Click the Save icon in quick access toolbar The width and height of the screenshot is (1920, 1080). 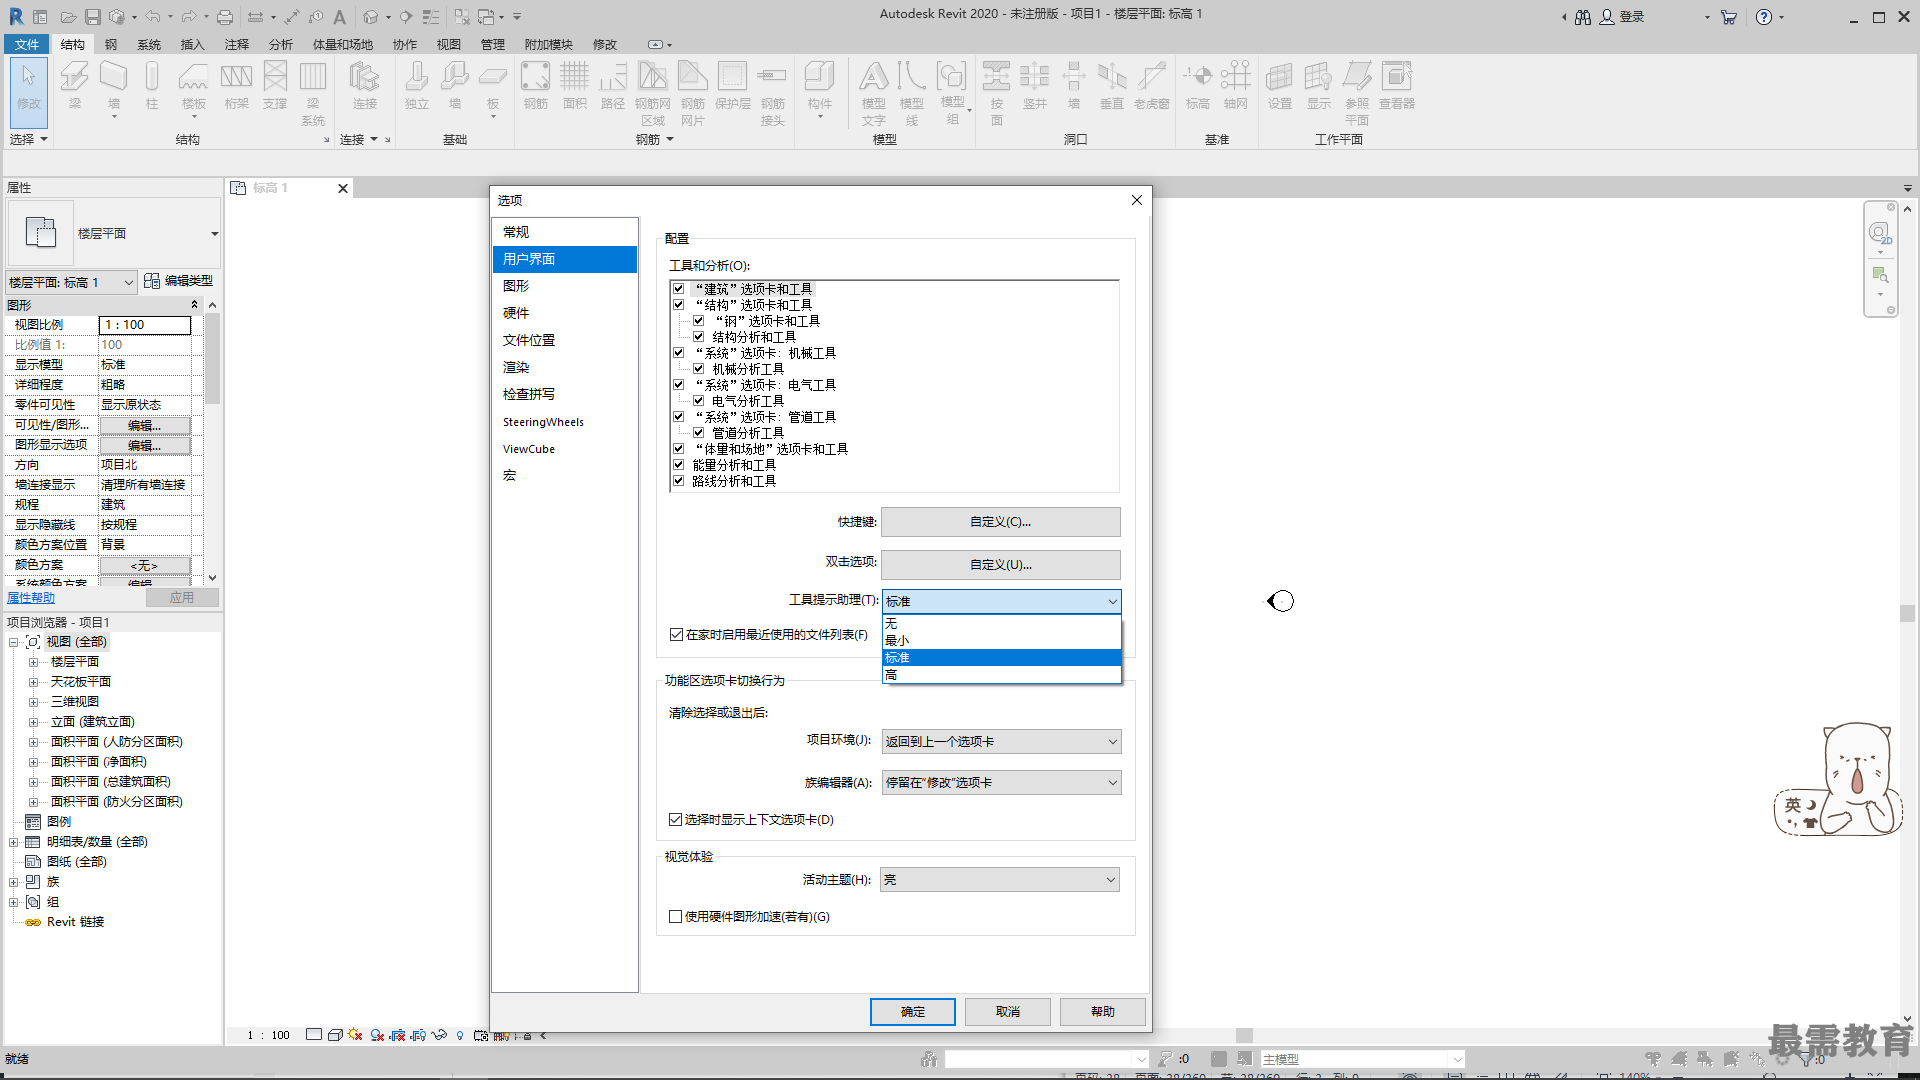(x=92, y=17)
